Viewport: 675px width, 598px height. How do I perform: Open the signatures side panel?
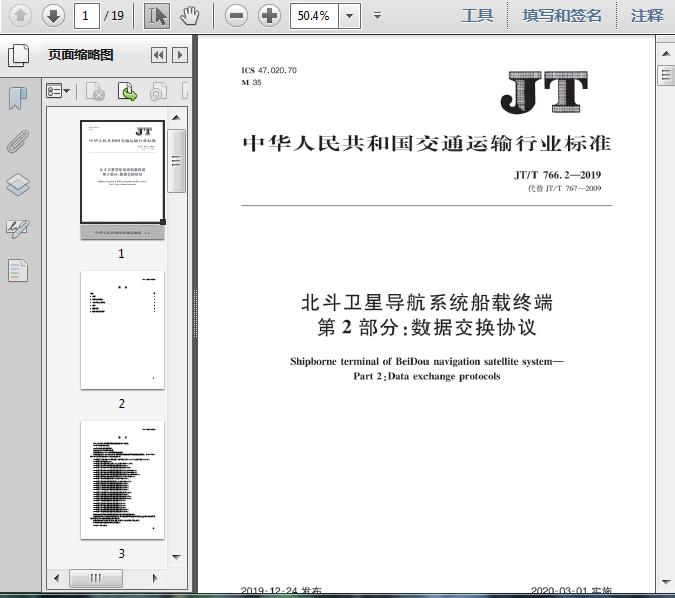point(18,228)
